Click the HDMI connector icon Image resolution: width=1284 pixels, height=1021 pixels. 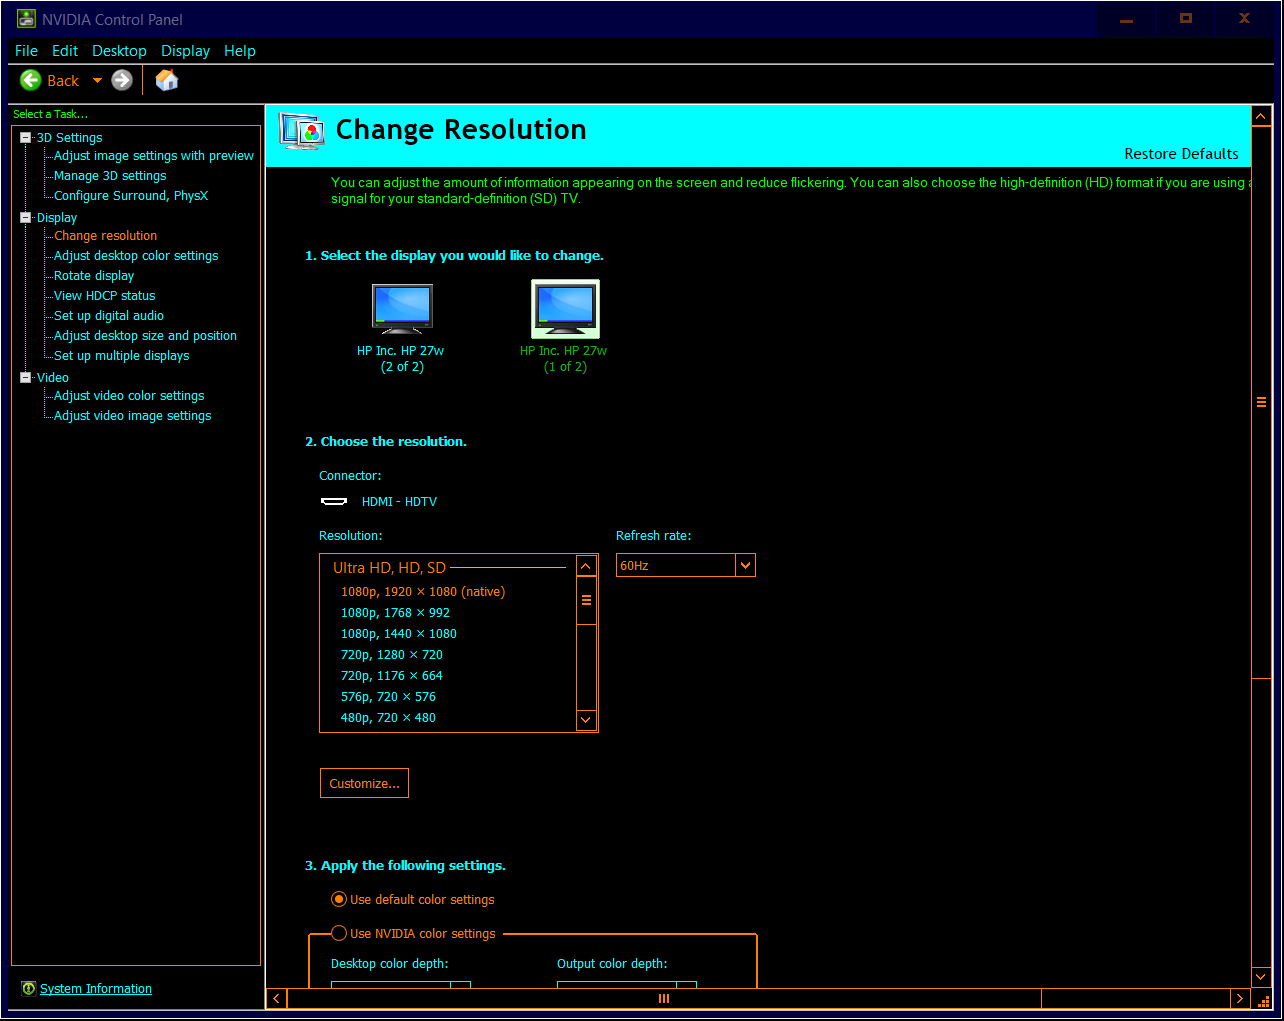click(x=334, y=501)
